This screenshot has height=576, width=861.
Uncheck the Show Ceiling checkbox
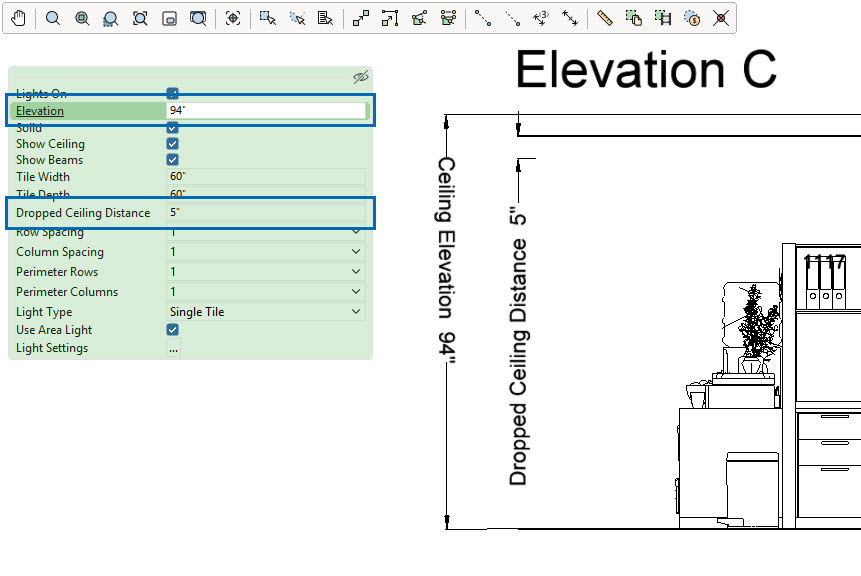tap(172, 144)
